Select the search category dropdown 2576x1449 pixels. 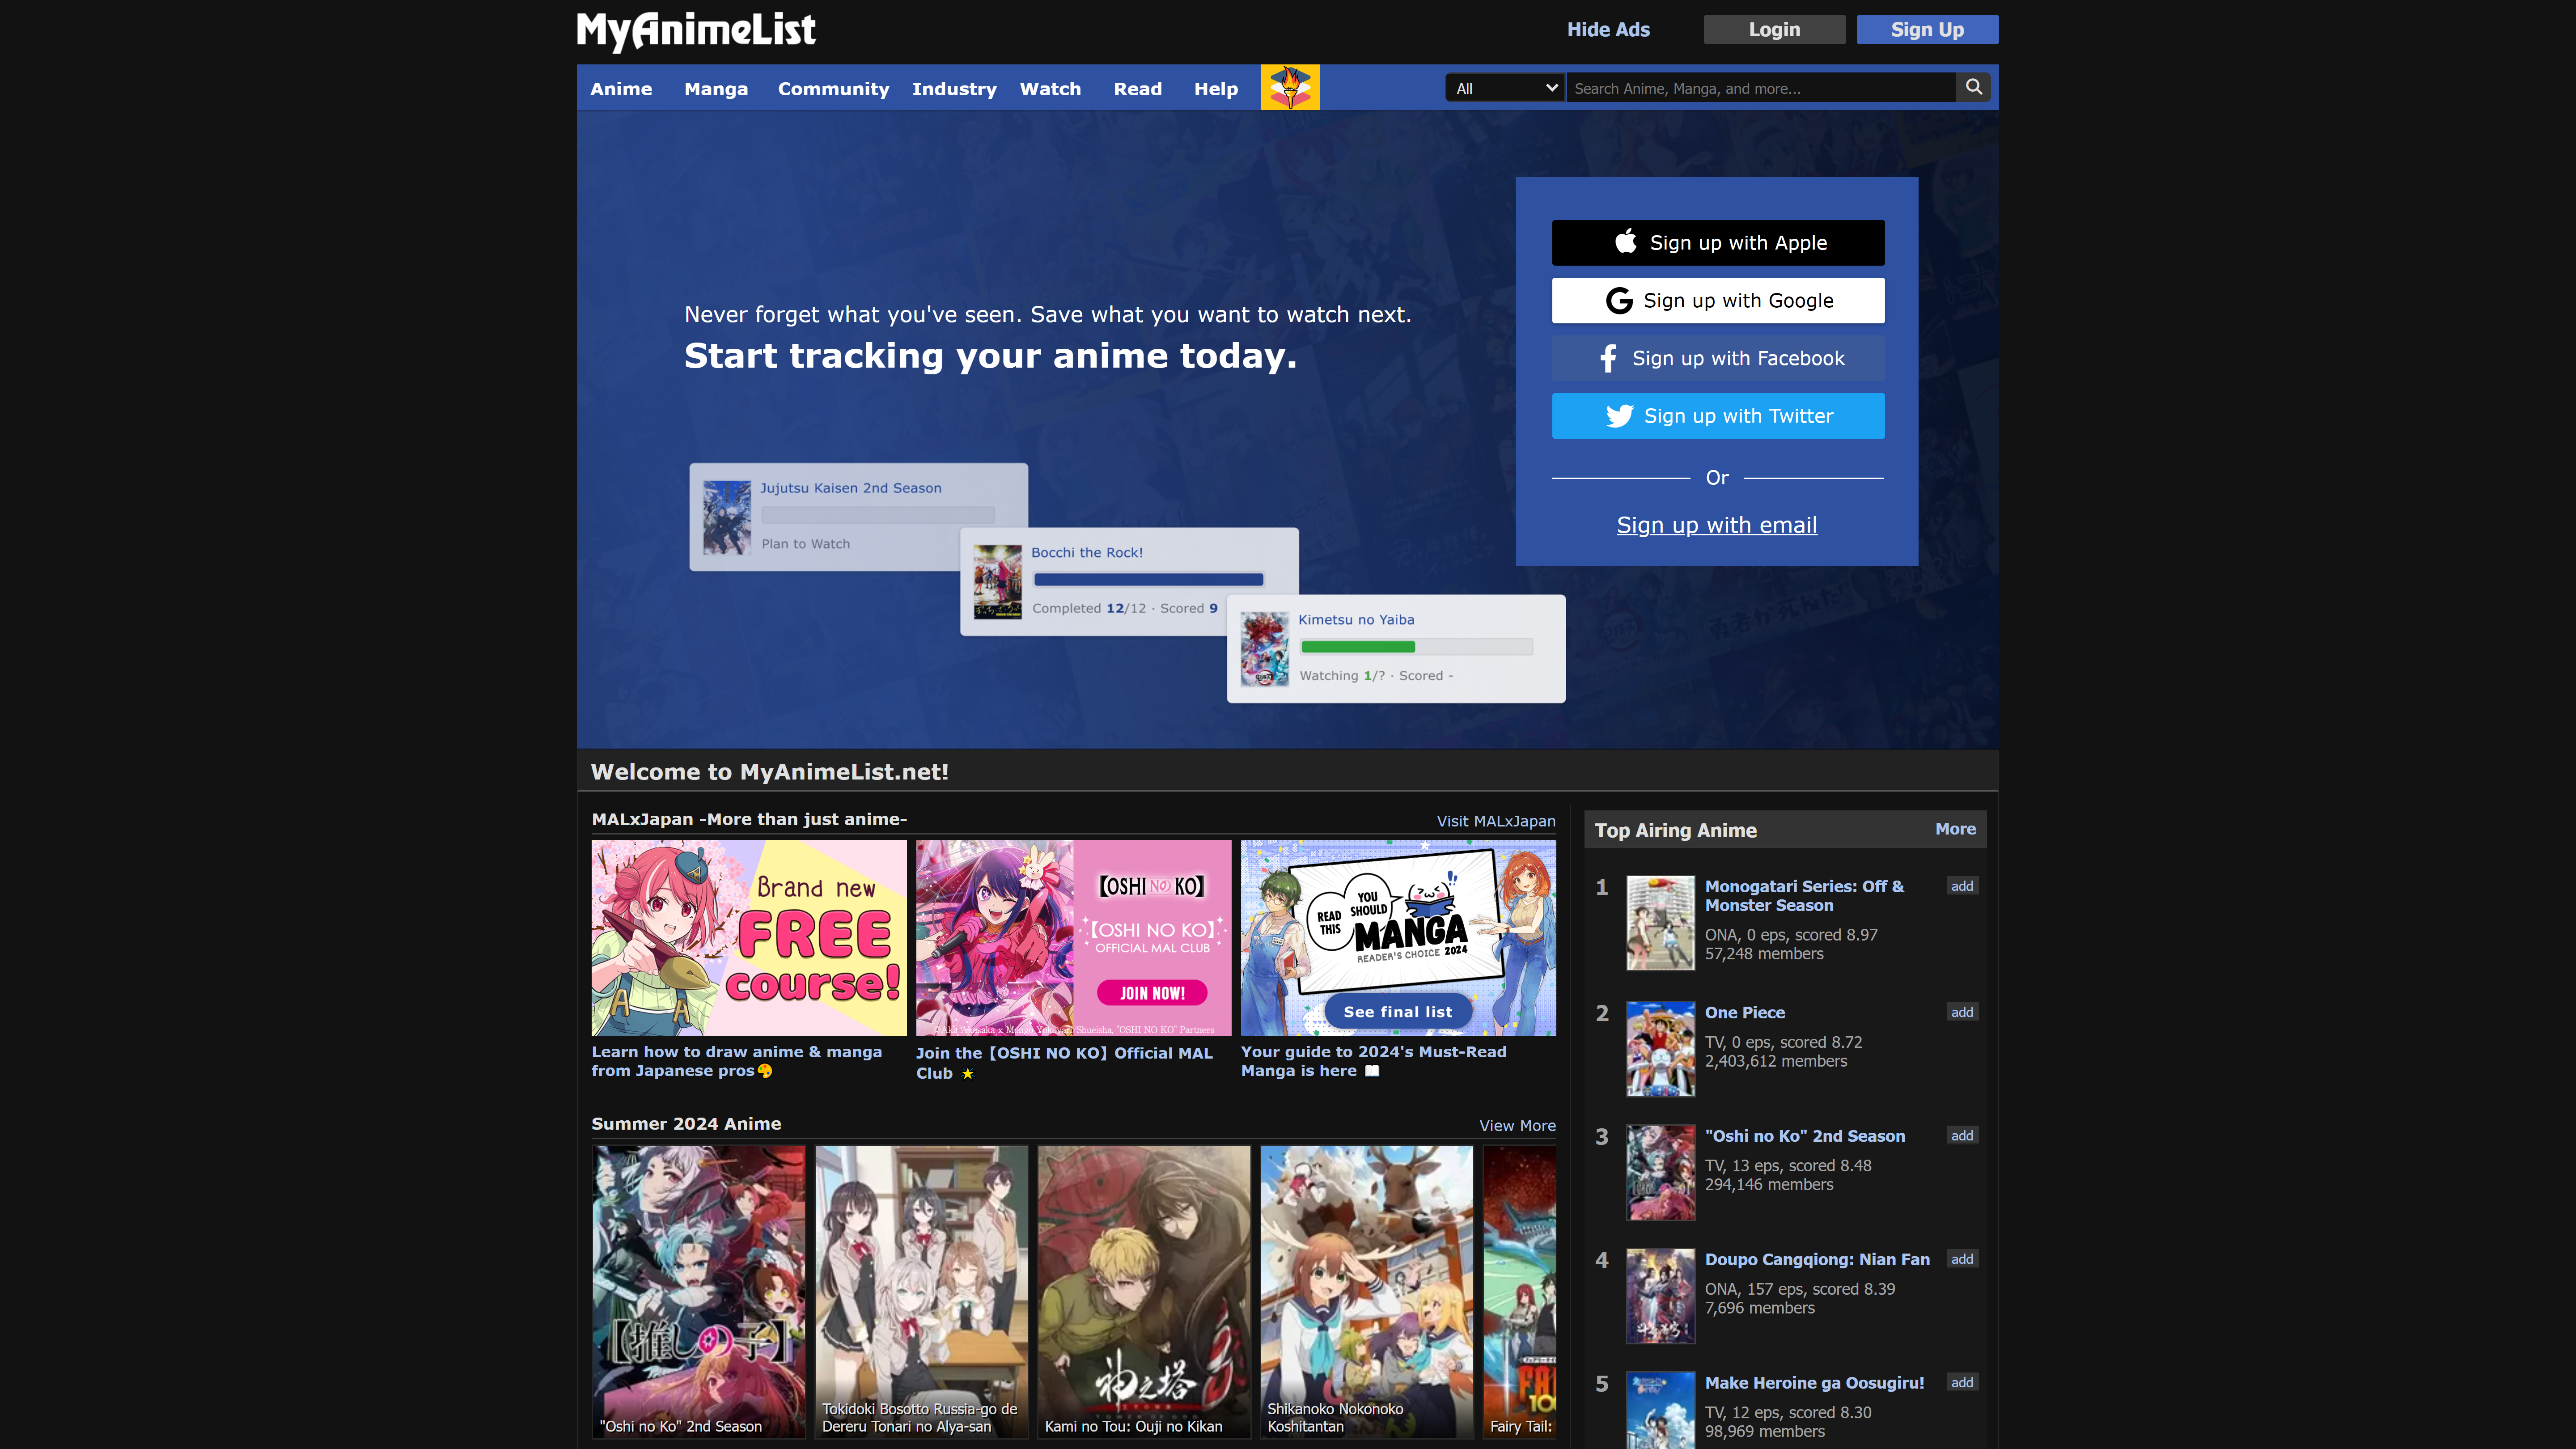pyautogui.click(x=1502, y=87)
